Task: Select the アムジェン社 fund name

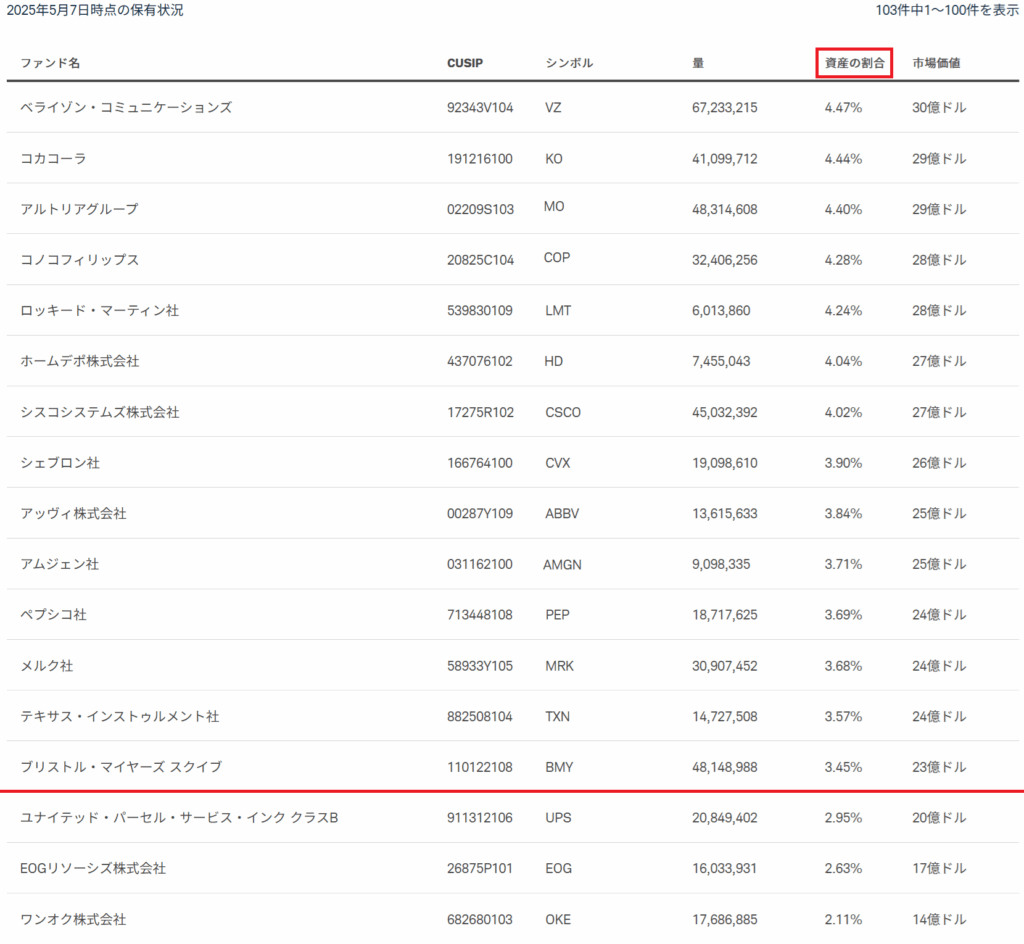Action: pos(59,564)
